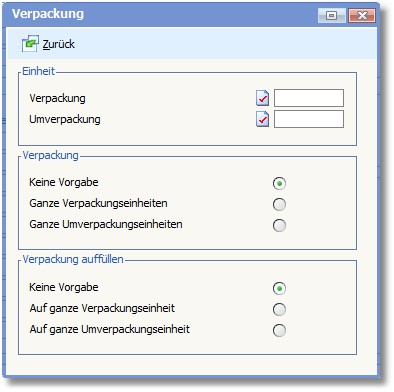Go back via the Zurück text
The width and height of the screenshot is (394, 392).
click(59, 44)
